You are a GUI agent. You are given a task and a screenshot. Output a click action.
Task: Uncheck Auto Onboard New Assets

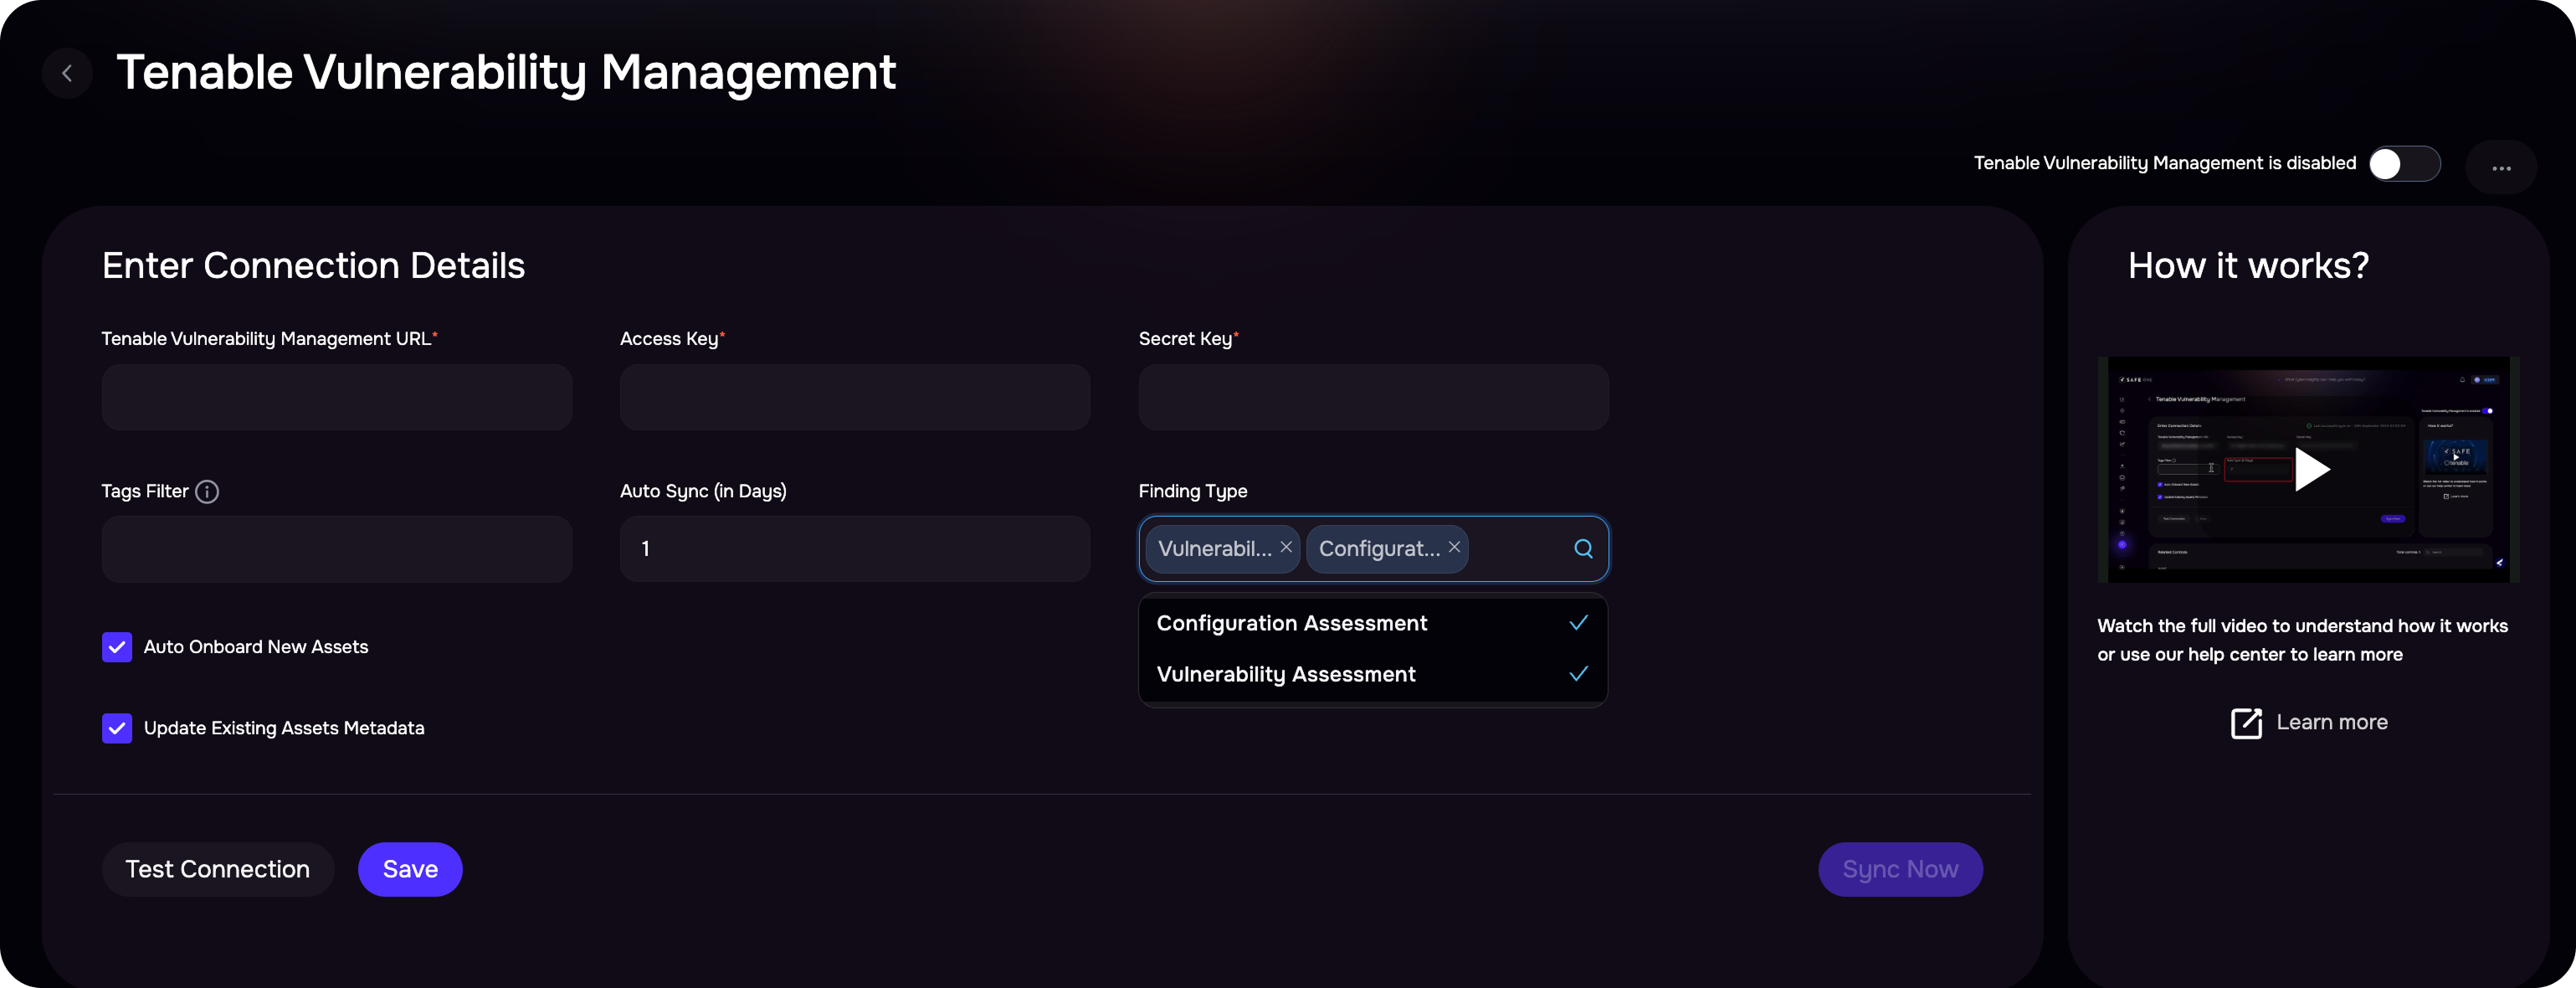(117, 647)
